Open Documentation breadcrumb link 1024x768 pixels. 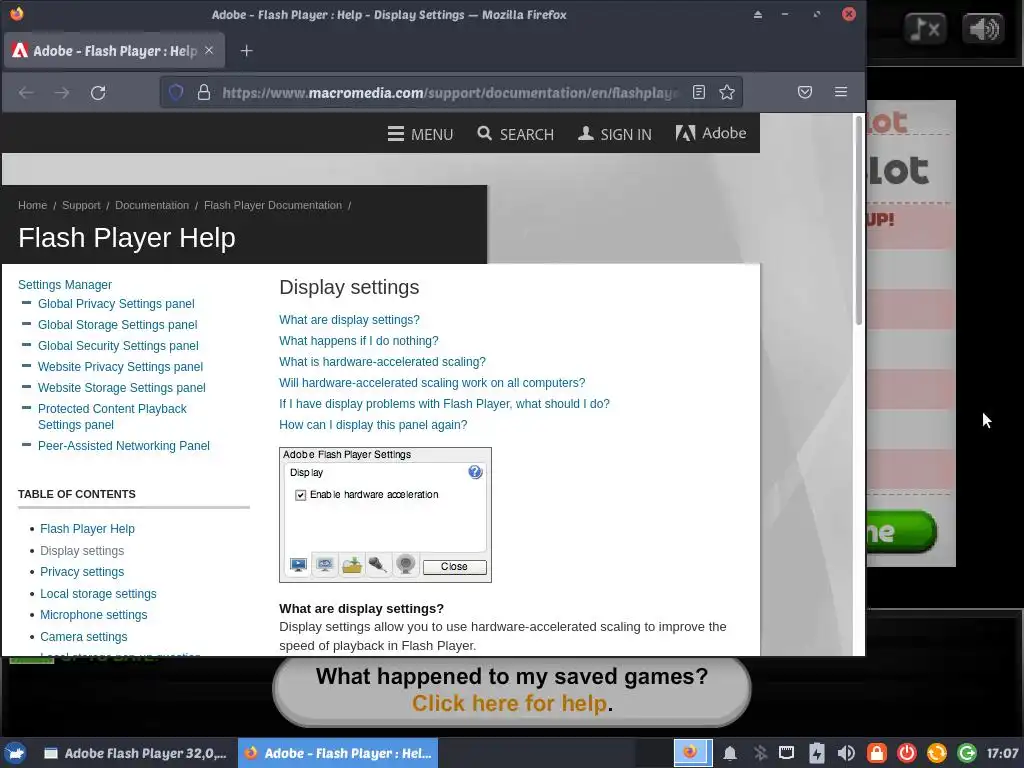click(x=152, y=205)
